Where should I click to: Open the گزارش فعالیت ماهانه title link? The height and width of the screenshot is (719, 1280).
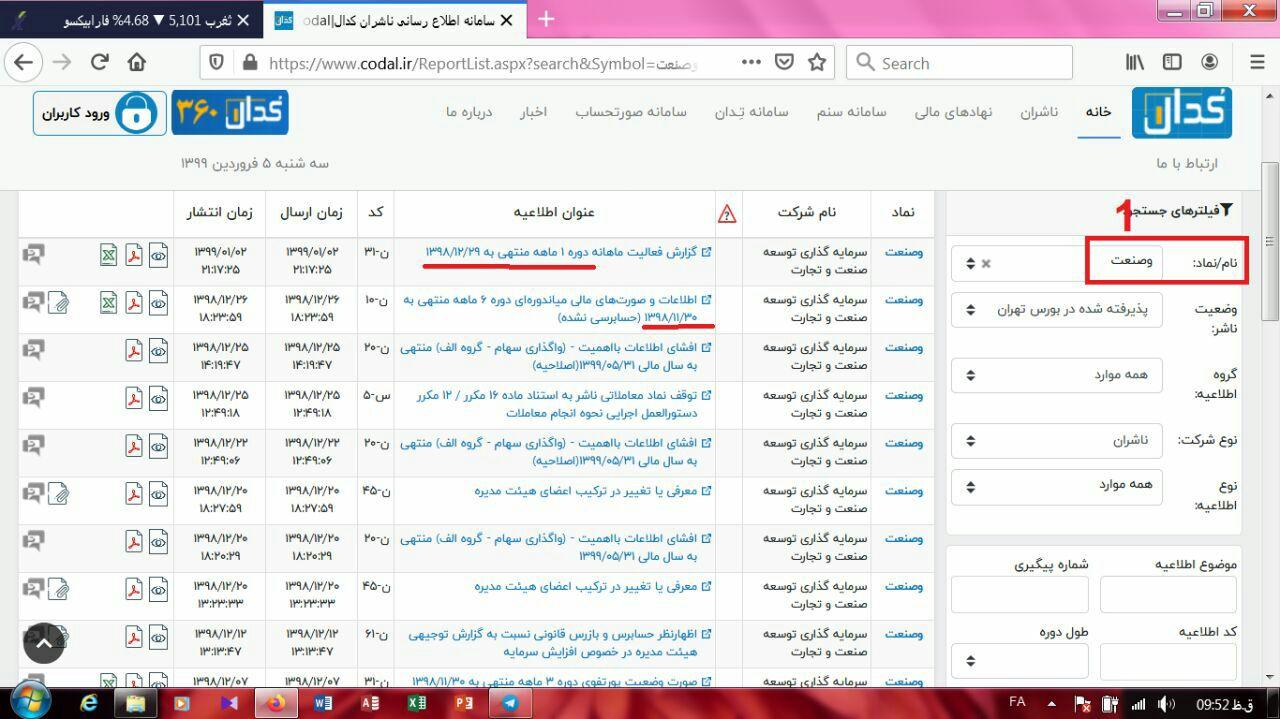pos(568,252)
